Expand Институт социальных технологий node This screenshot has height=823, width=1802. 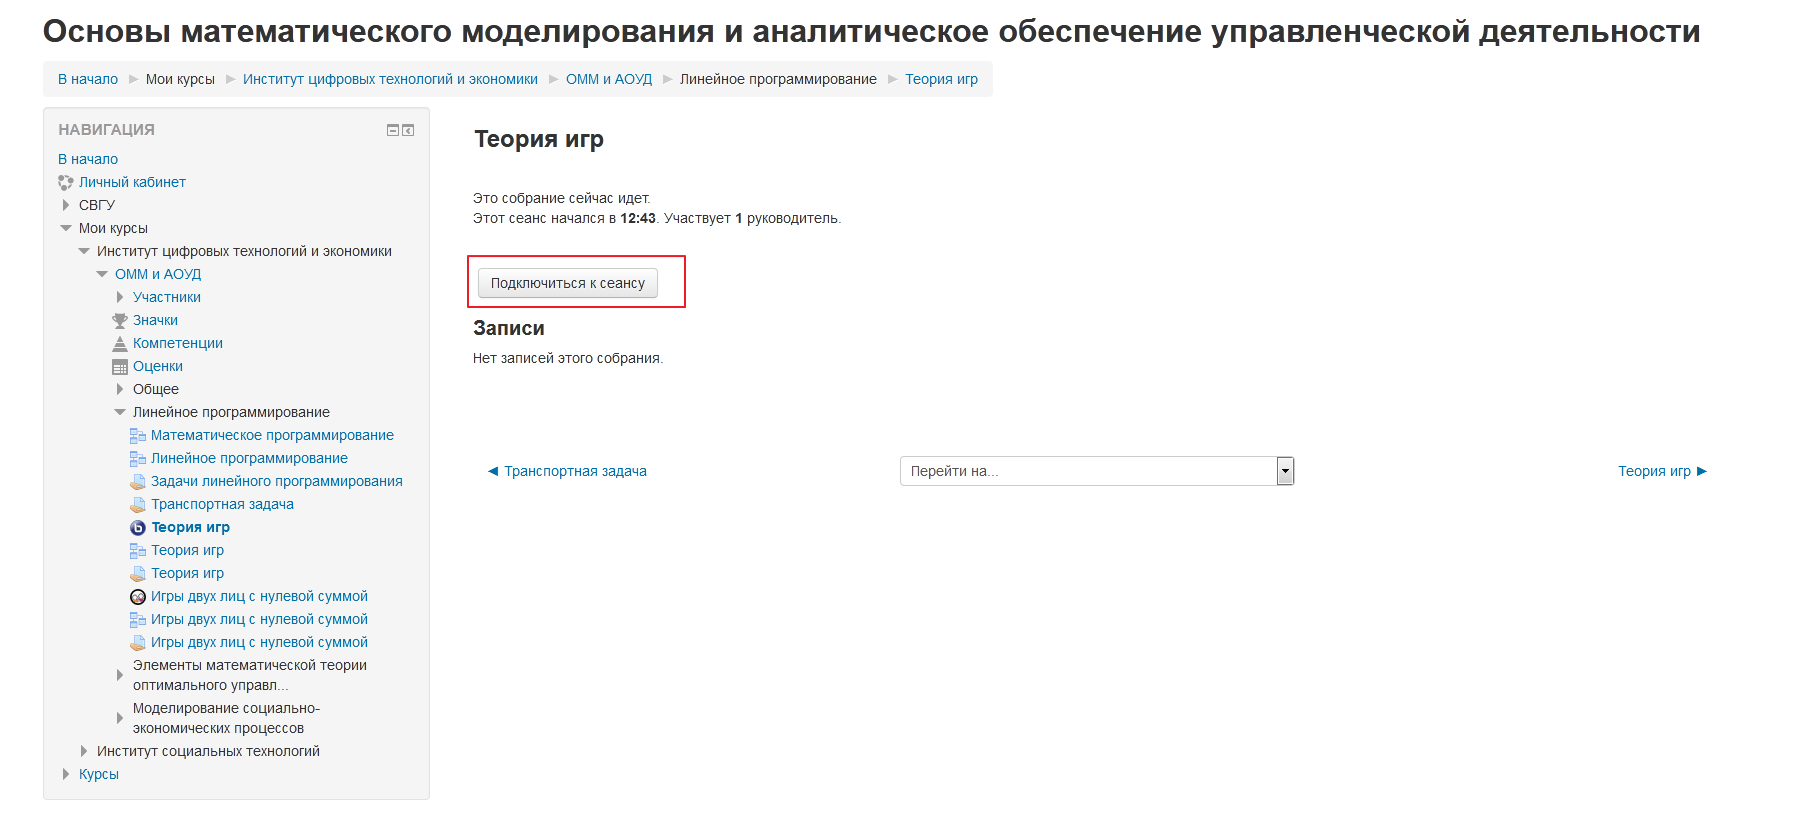click(84, 751)
